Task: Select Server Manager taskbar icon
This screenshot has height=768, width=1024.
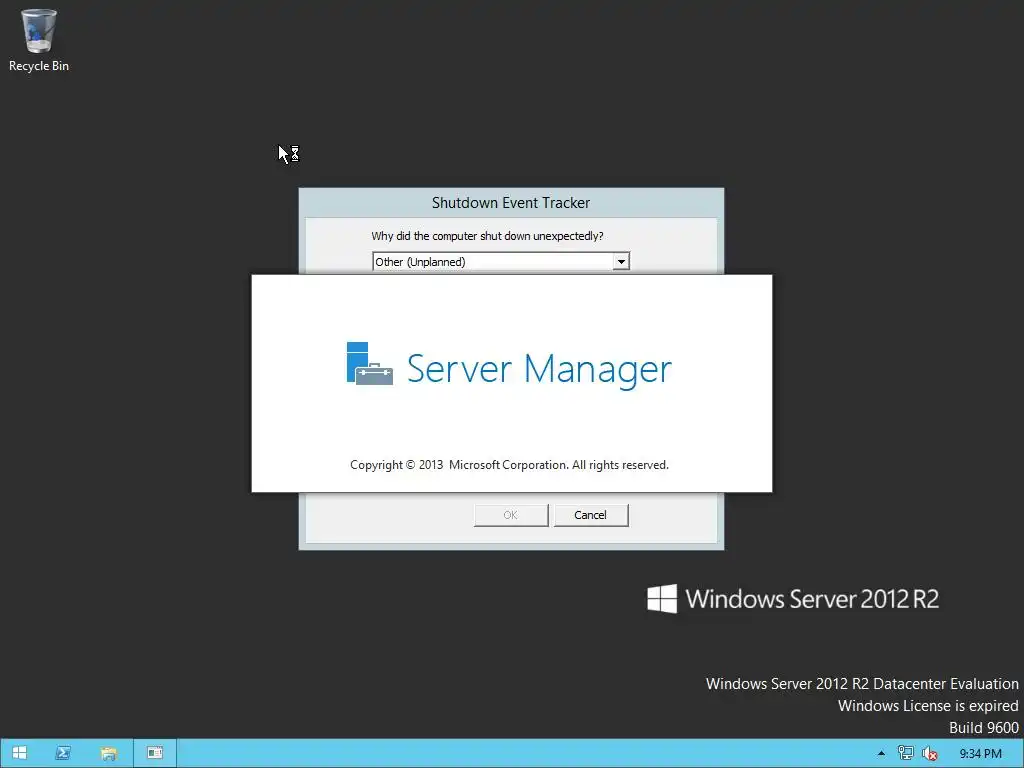Action: (x=155, y=753)
